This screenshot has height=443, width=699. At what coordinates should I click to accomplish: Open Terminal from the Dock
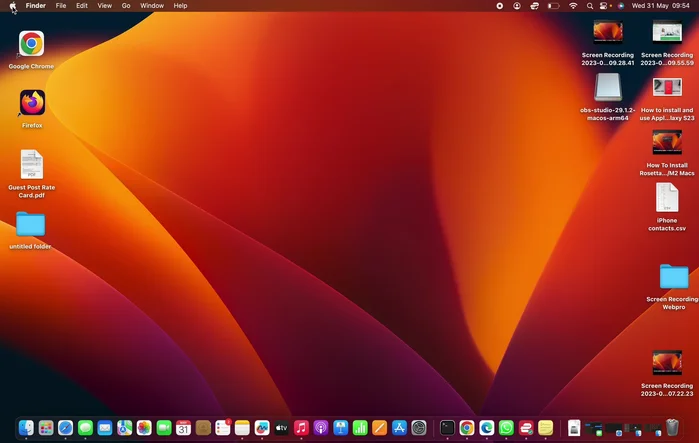coord(447,428)
